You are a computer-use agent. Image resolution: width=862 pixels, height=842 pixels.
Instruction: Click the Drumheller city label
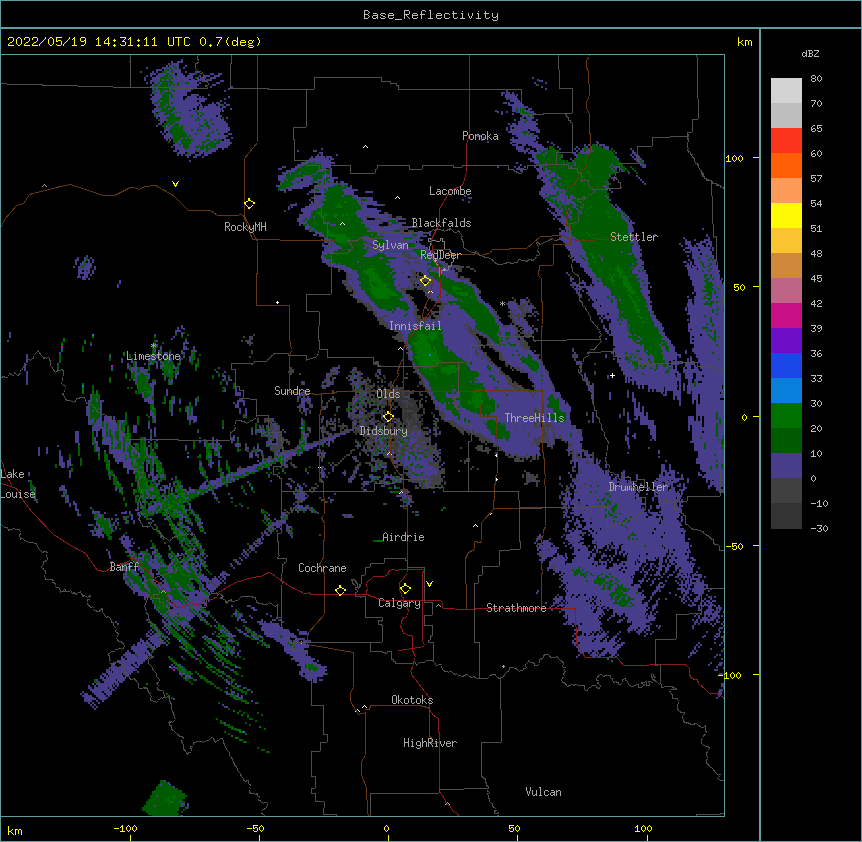638,487
